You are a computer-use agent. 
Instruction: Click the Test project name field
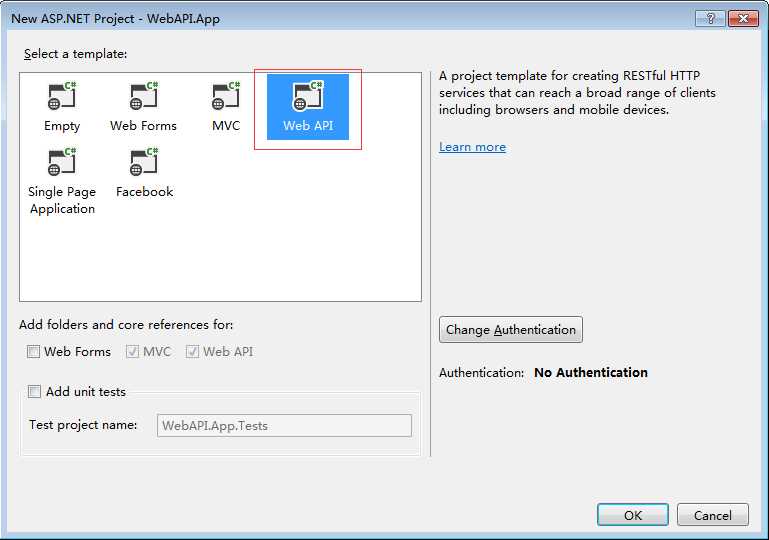[284, 425]
